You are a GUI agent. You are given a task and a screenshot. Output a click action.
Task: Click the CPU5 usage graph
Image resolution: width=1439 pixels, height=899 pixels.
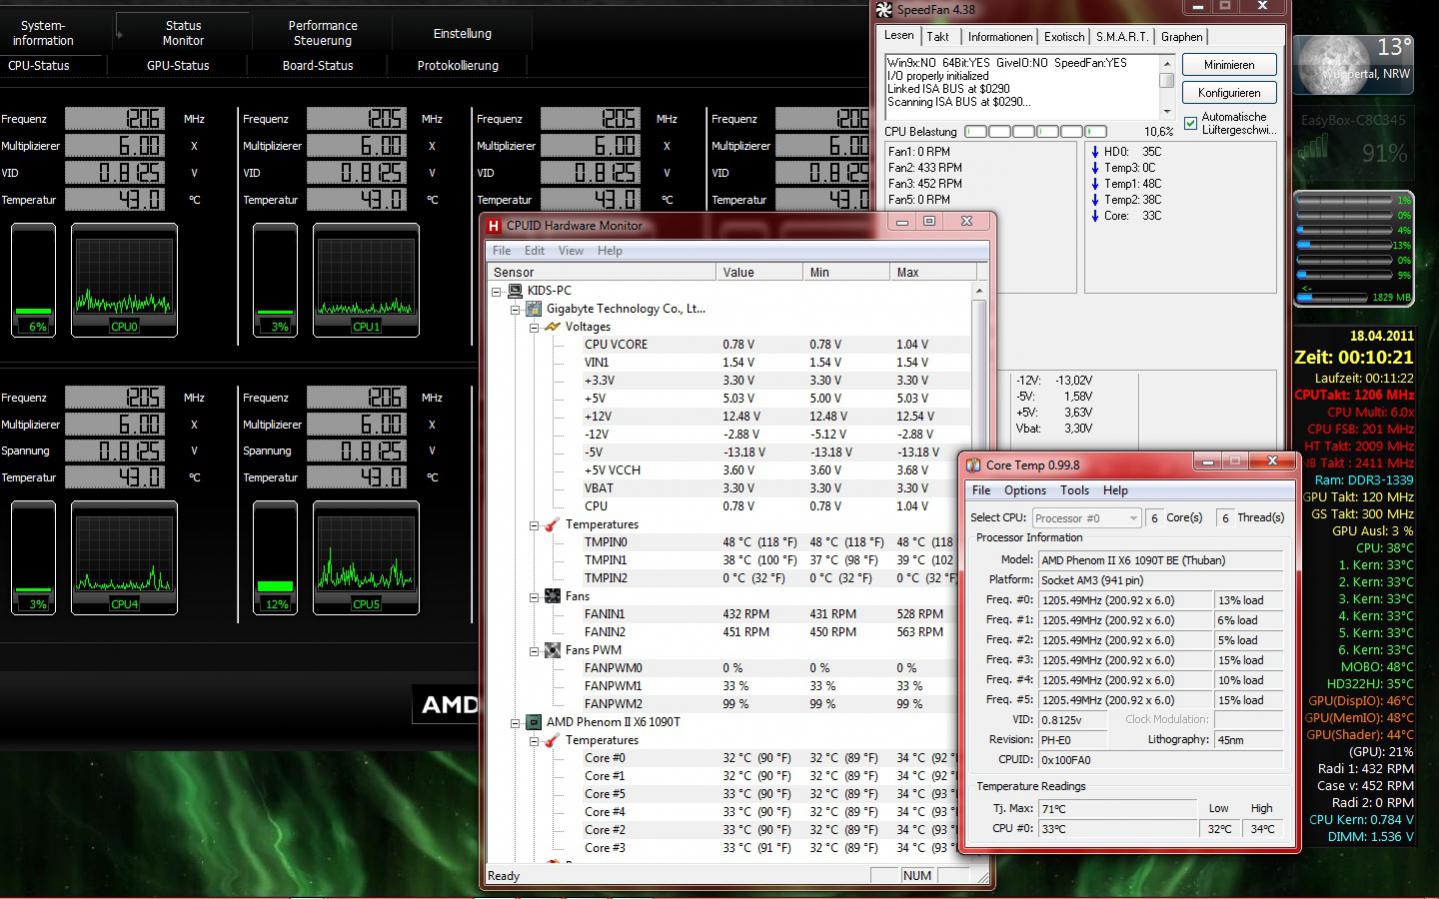(366, 558)
